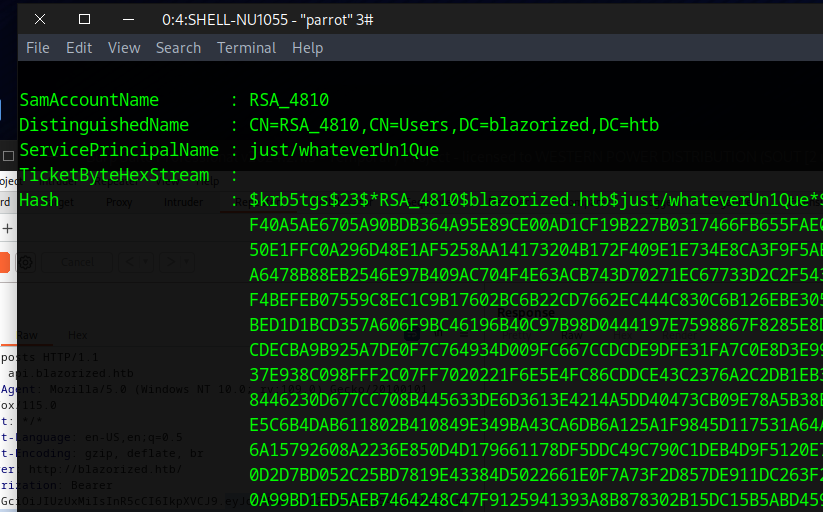Open Burp request settings gear icon
This screenshot has height=512, width=823.
pos(26,262)
